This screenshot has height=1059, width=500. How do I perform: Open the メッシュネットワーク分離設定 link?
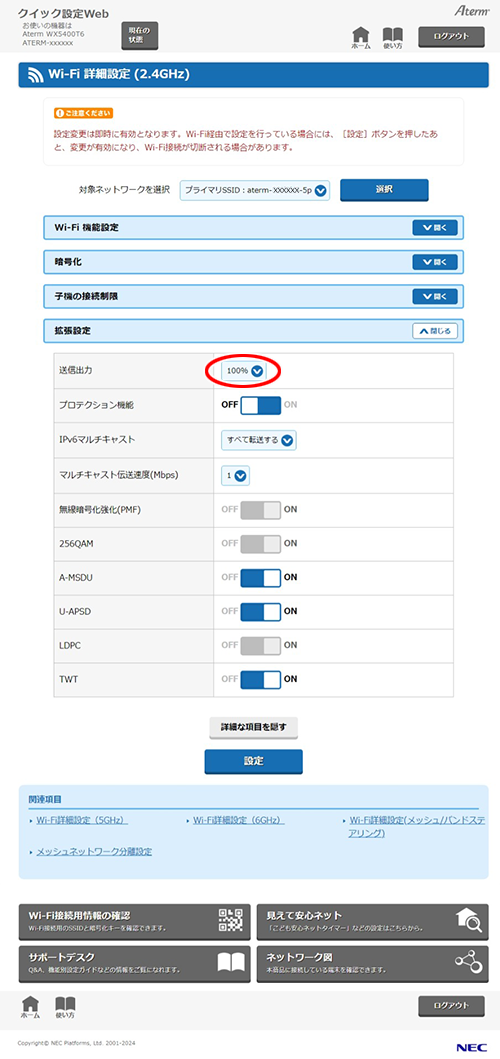(94, 851)
